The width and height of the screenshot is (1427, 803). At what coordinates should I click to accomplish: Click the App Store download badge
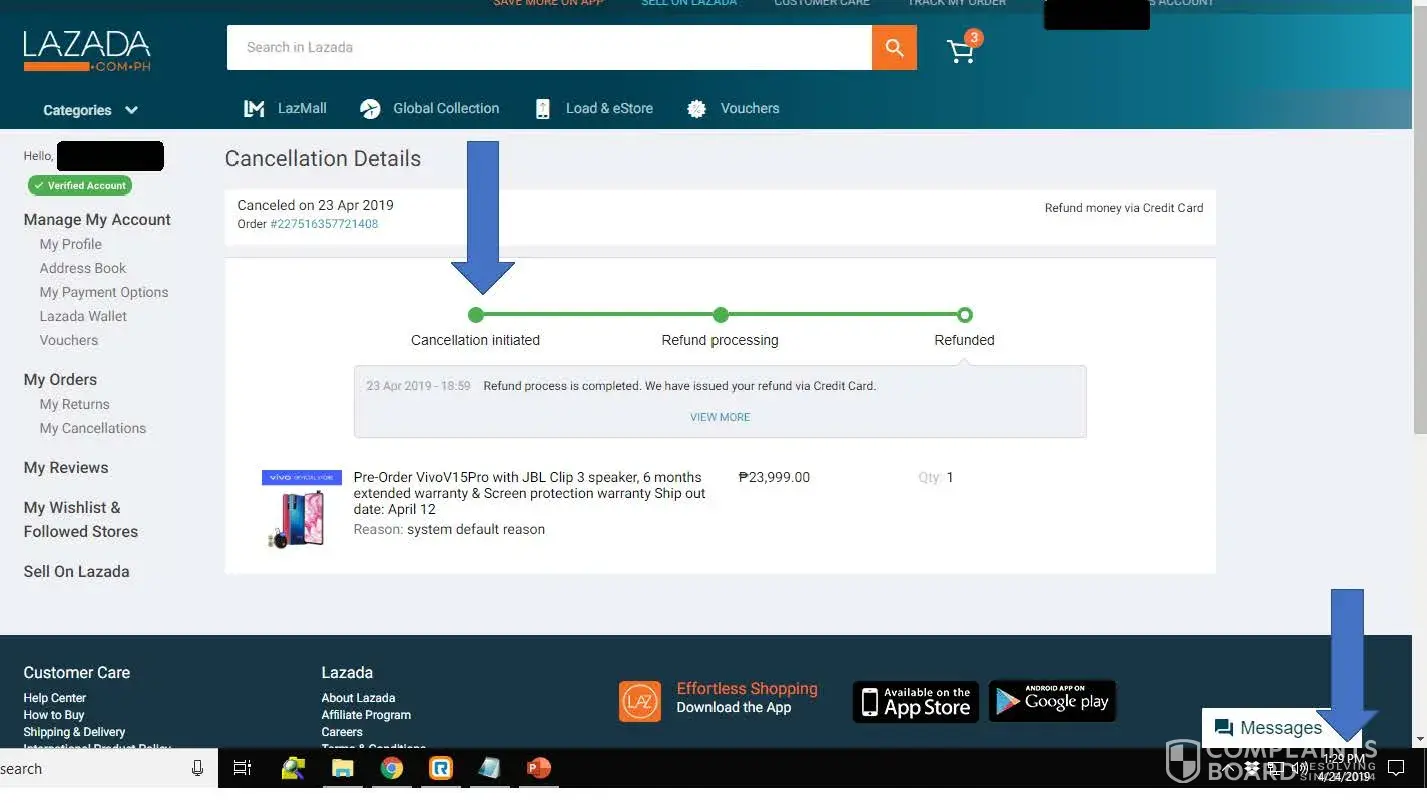pos(916,701)
